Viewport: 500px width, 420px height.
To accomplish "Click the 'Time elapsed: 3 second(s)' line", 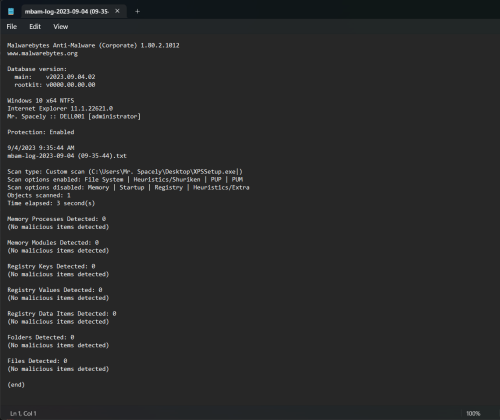I will click(51, 203).
